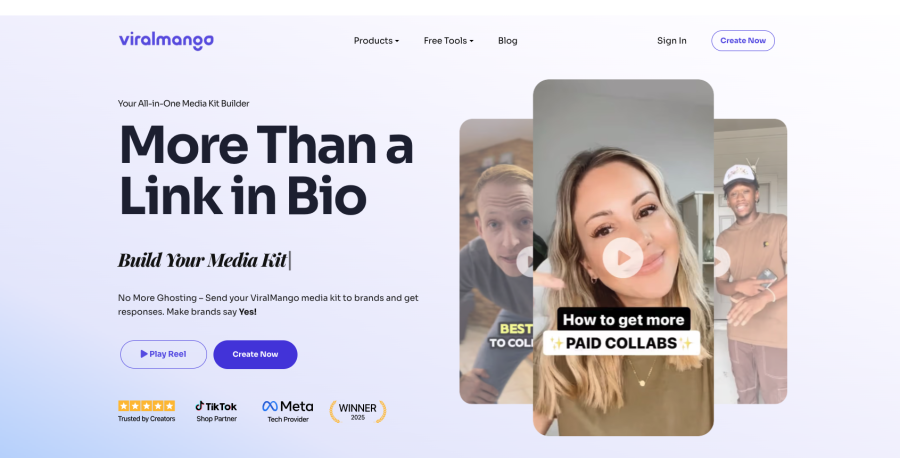This screenshot has width=900, height=458.
Task: Click the Play Reel button
Action: 163,354
